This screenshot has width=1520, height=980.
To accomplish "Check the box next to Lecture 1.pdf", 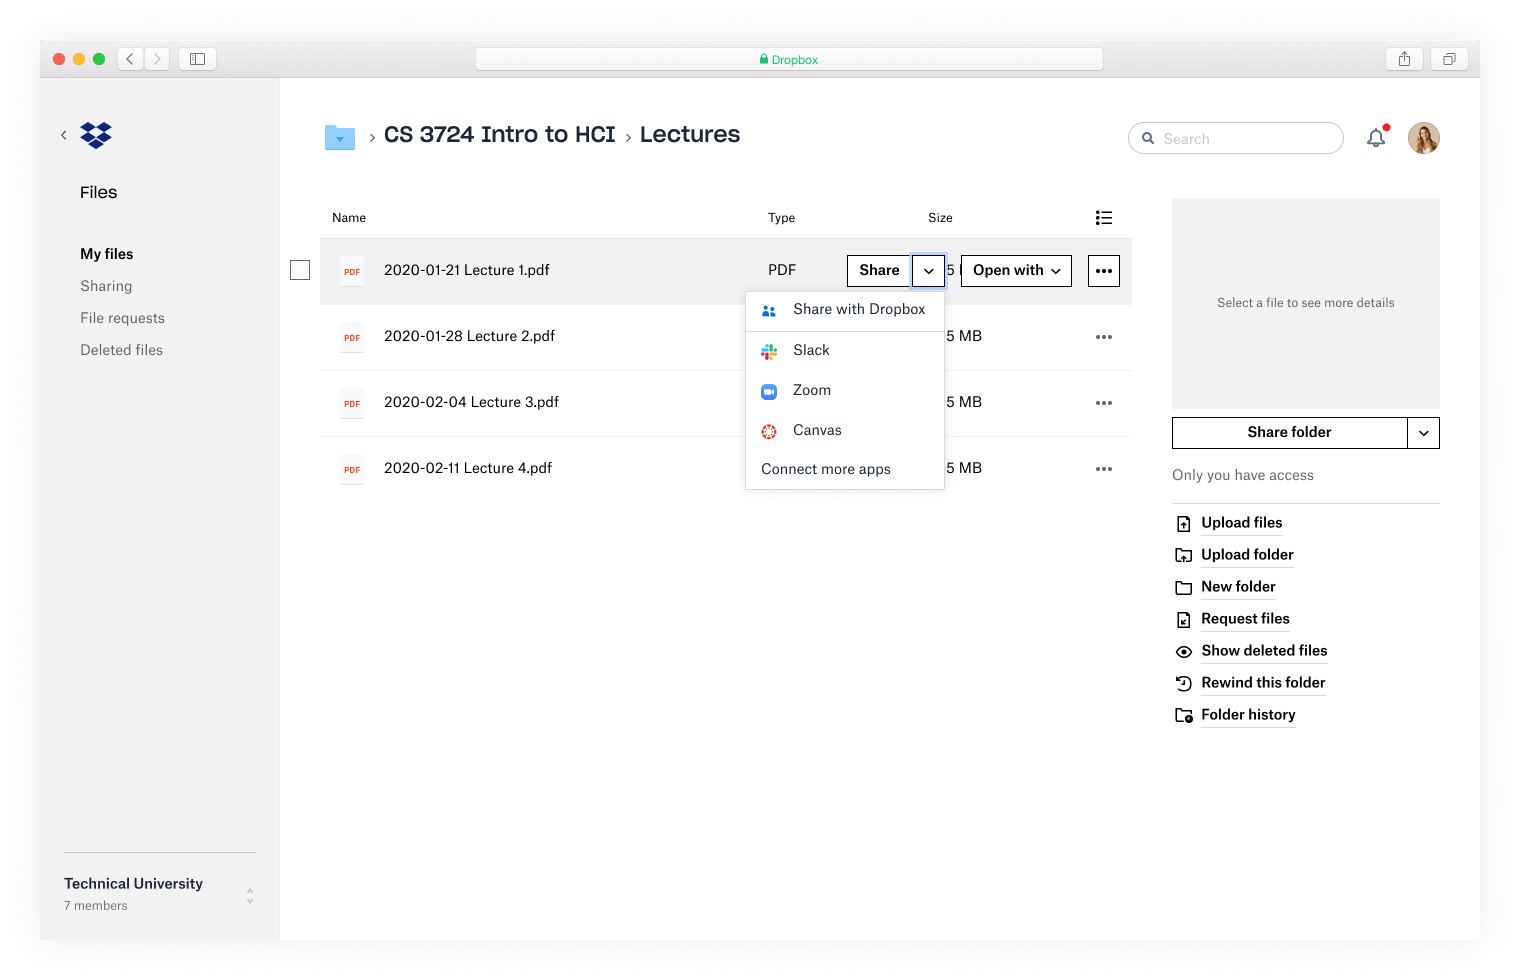I will (300, 270).
